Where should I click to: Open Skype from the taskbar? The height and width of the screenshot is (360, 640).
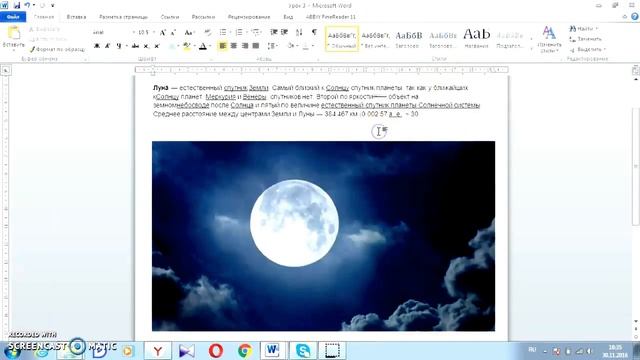click(302, 351)
